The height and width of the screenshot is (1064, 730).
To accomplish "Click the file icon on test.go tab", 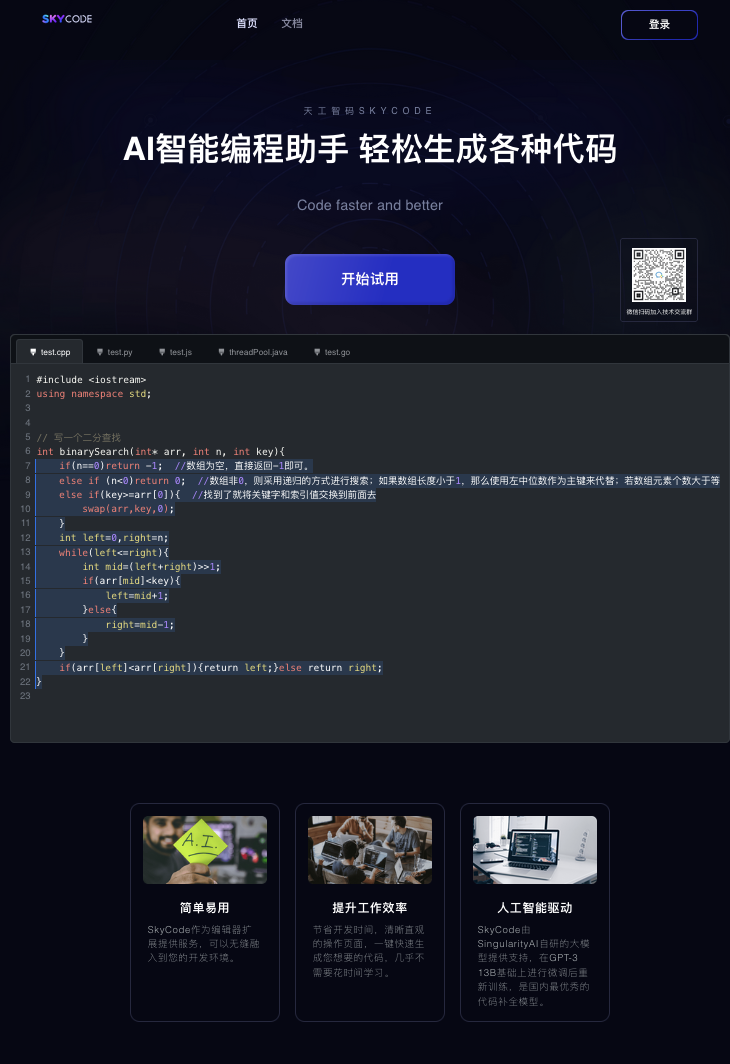I will click(x=317, y=352).
